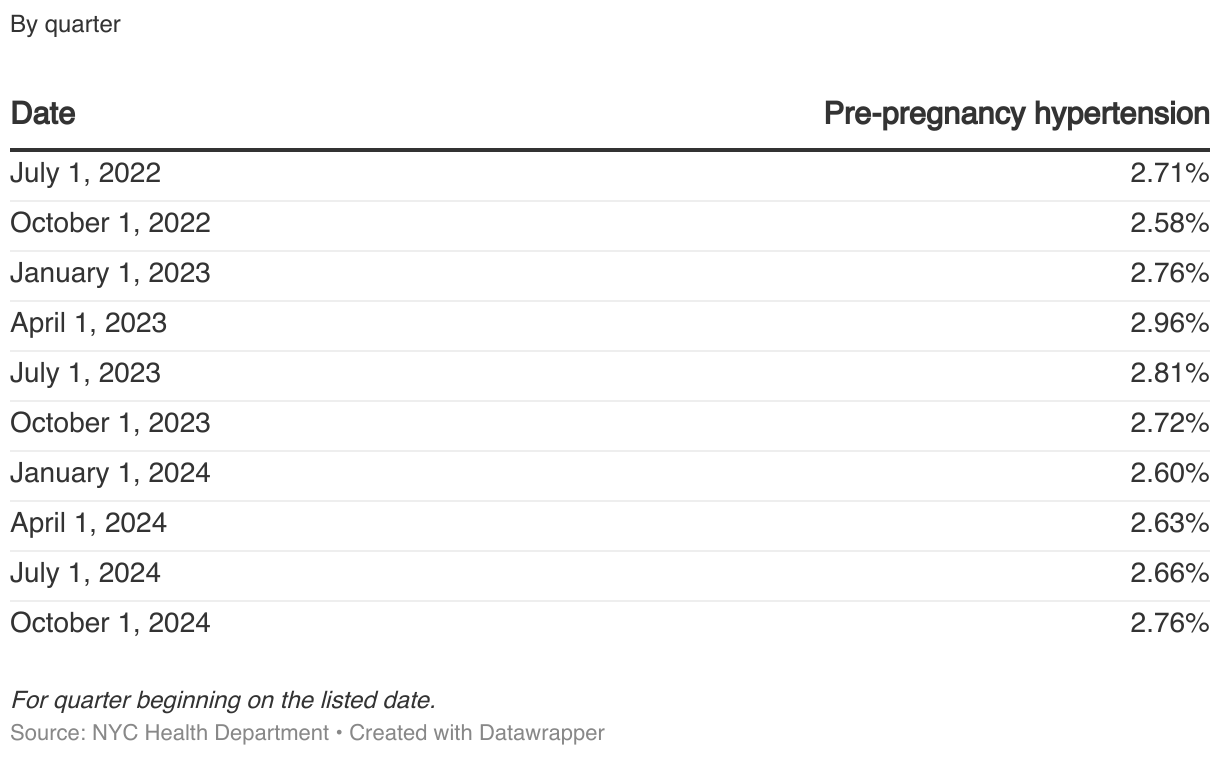Click the 2.58% value cell
Screen dimensions: 1220x758
pos(1169,223)
